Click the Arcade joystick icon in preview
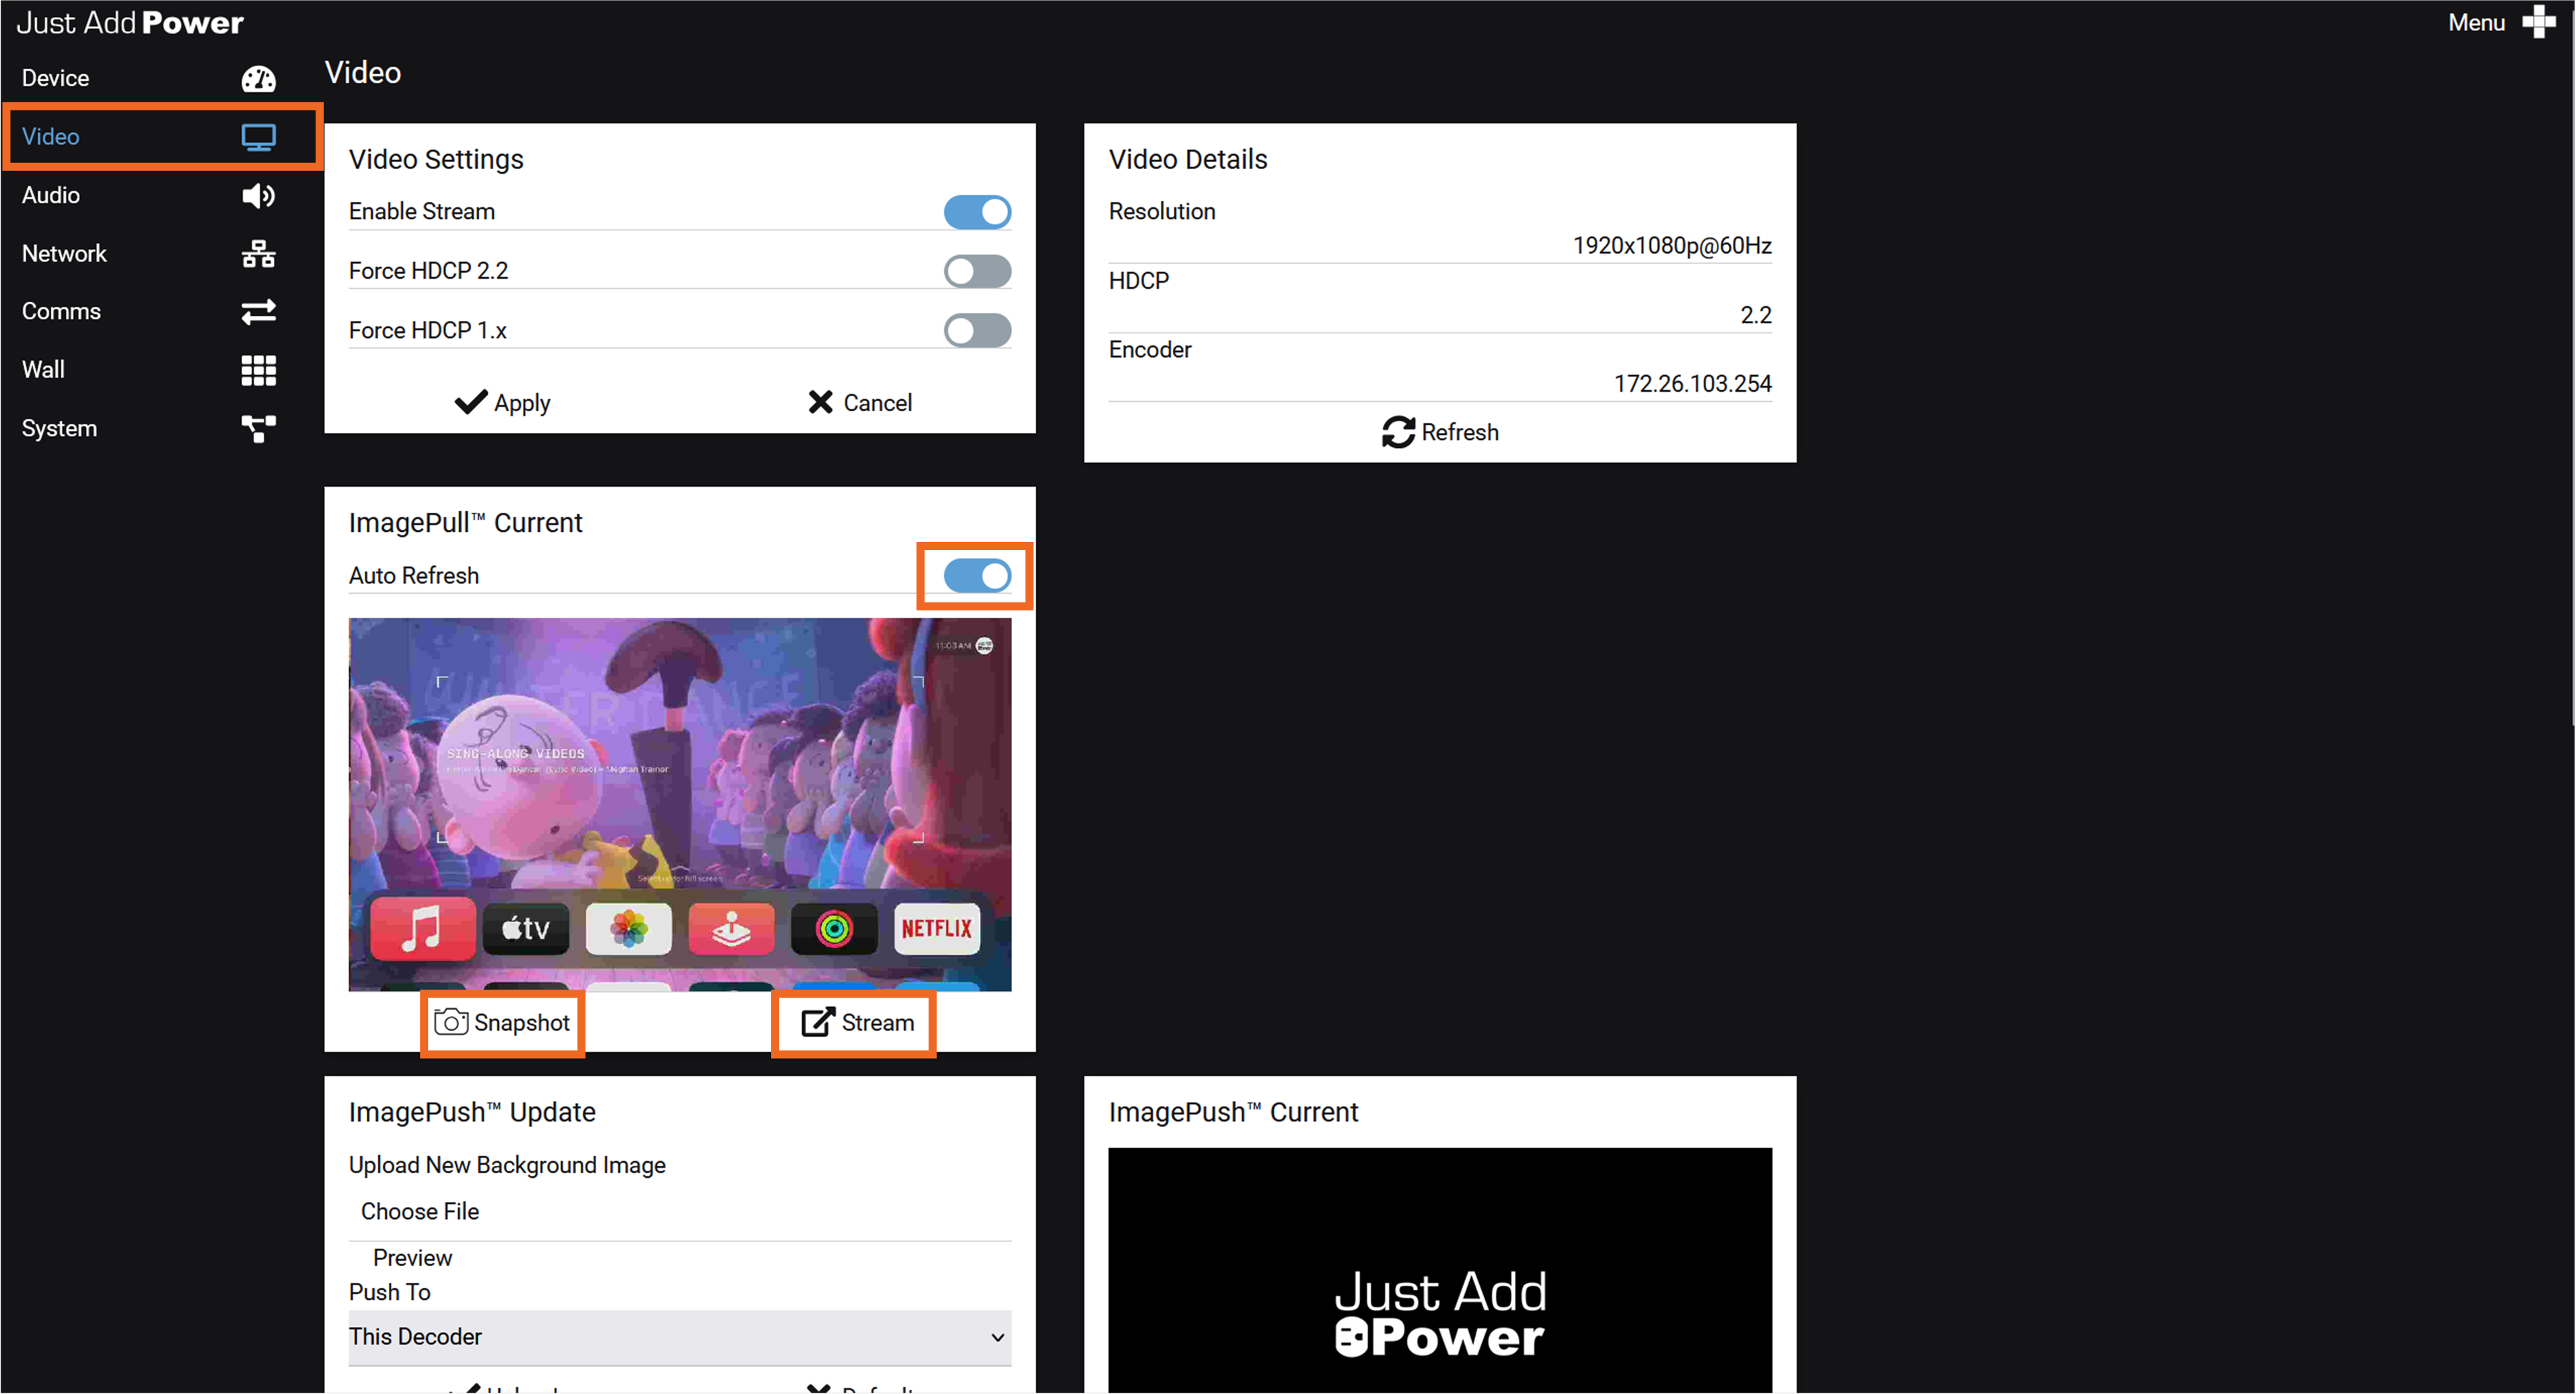The image size is (2576, 1394). click(731, 929)
